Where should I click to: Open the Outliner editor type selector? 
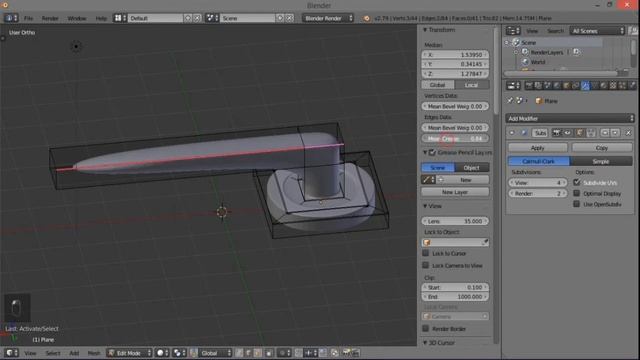coord(513,31)
